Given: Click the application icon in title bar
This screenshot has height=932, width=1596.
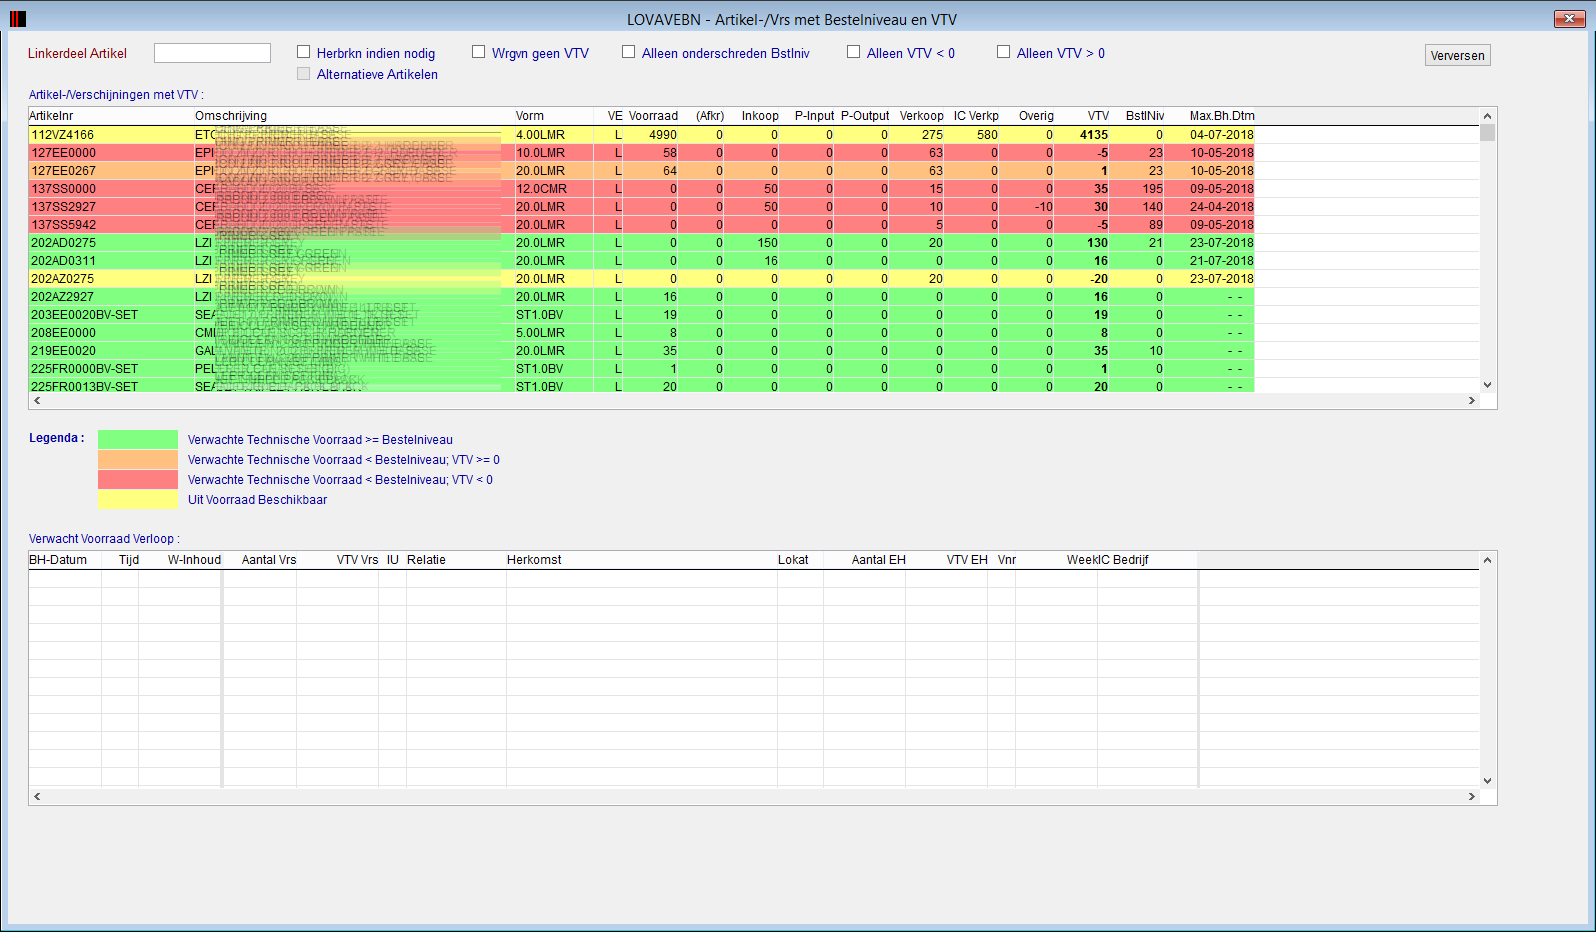Looking at the screenshot, I should point(17,19).
